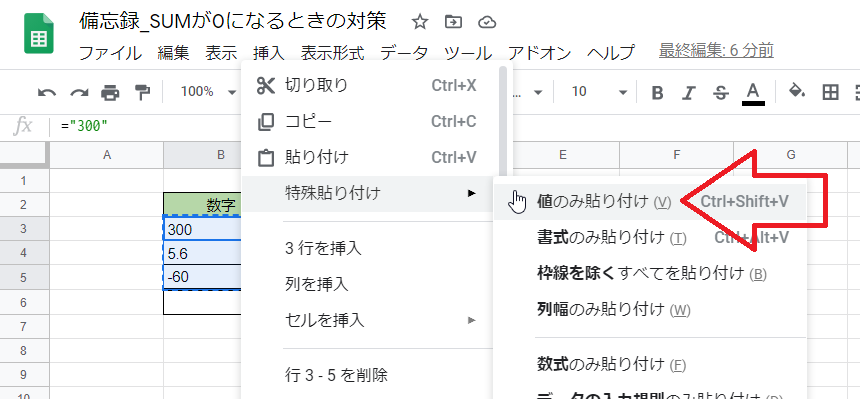Open the font size dropdown
This screenshot has height=399, width=860.
[x=599, y=92]
